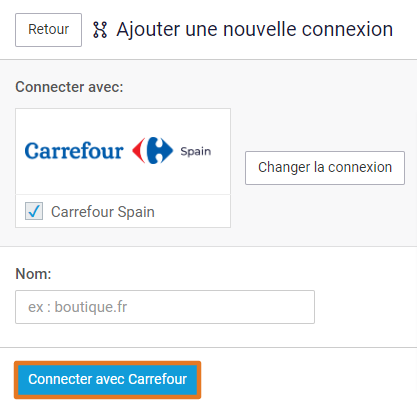The image size is (417, 411).
Task: Click the white area of logo card
Action: 123,120
